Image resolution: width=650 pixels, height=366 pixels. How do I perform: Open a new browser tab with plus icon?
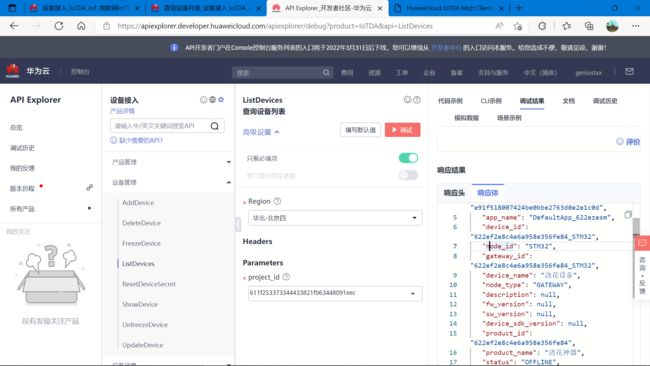coord(519,8)
